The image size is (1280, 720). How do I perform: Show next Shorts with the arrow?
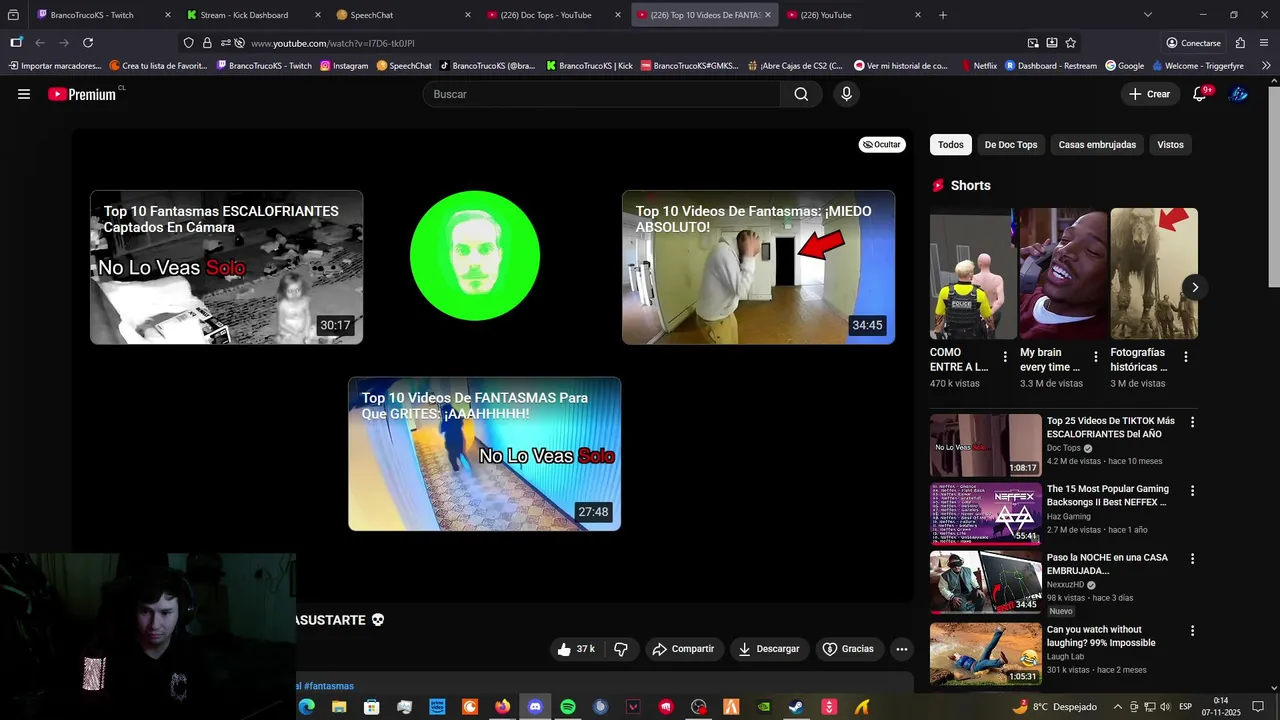[x=1194, y=287]
